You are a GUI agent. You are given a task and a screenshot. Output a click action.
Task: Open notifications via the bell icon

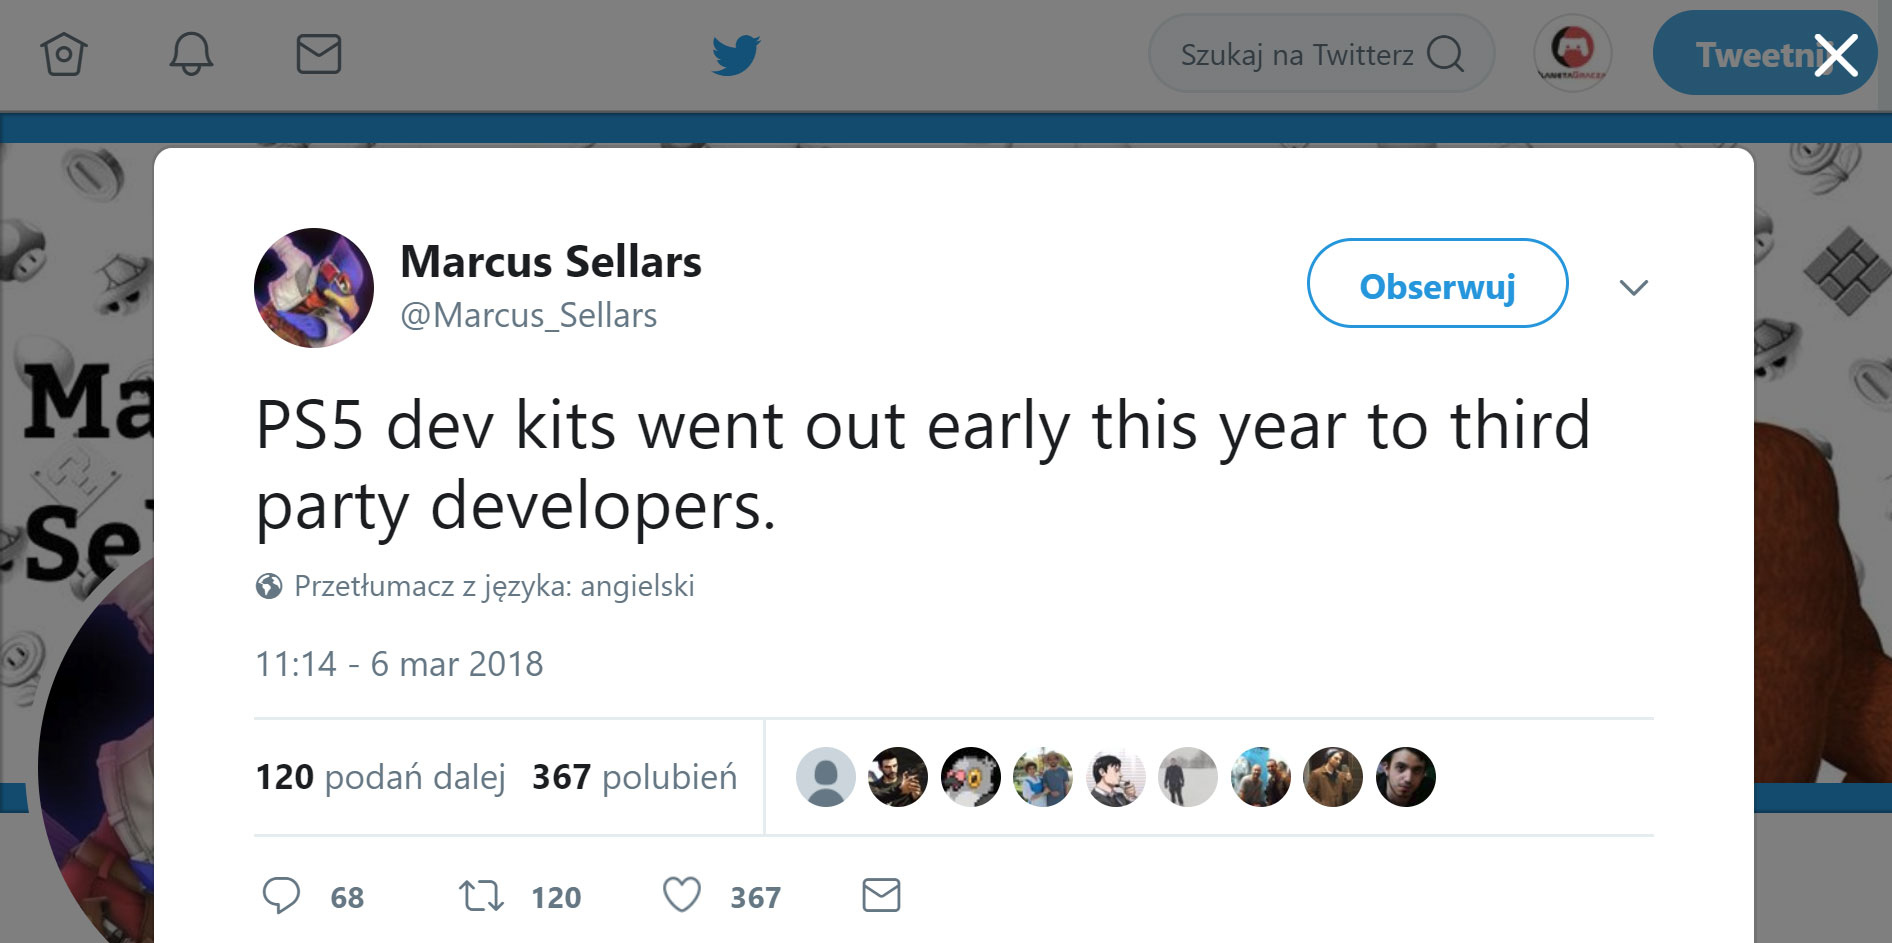click(191, 54)
